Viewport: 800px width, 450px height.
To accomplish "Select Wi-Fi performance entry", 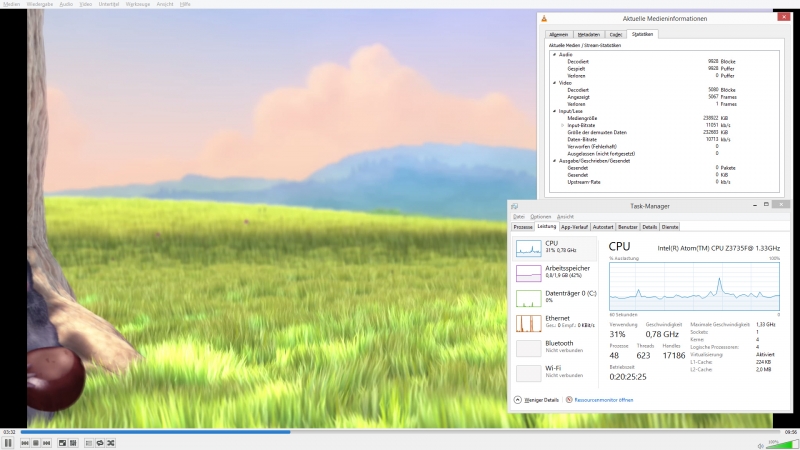I will [x=555, y=373].
